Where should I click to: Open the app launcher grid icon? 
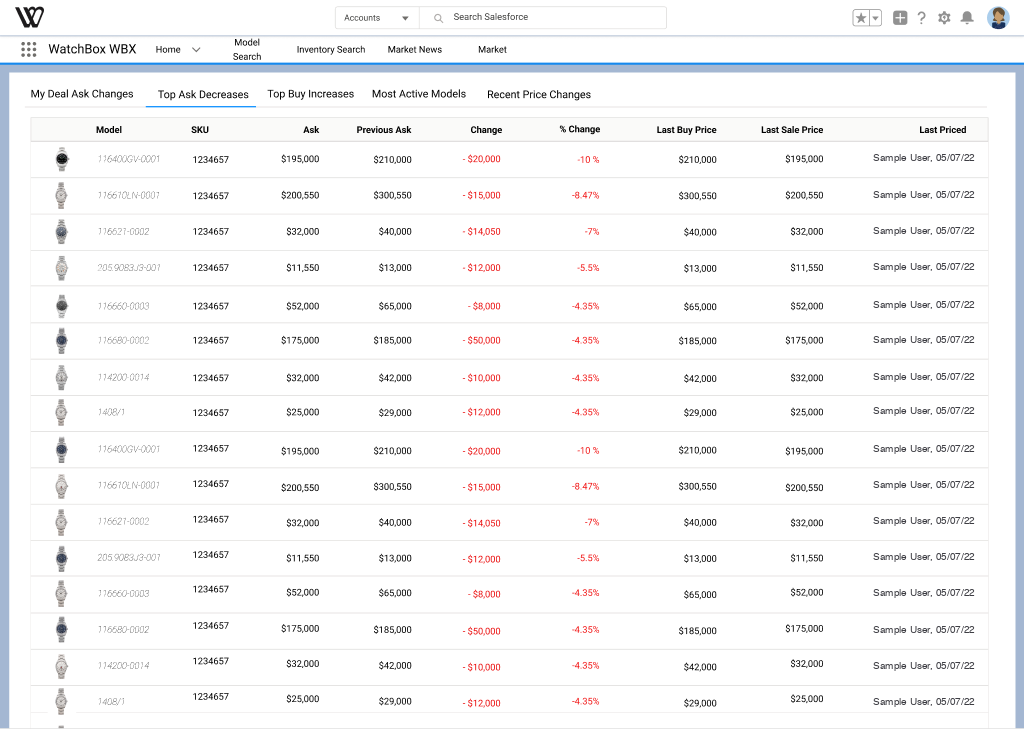[x=28, y=49]
